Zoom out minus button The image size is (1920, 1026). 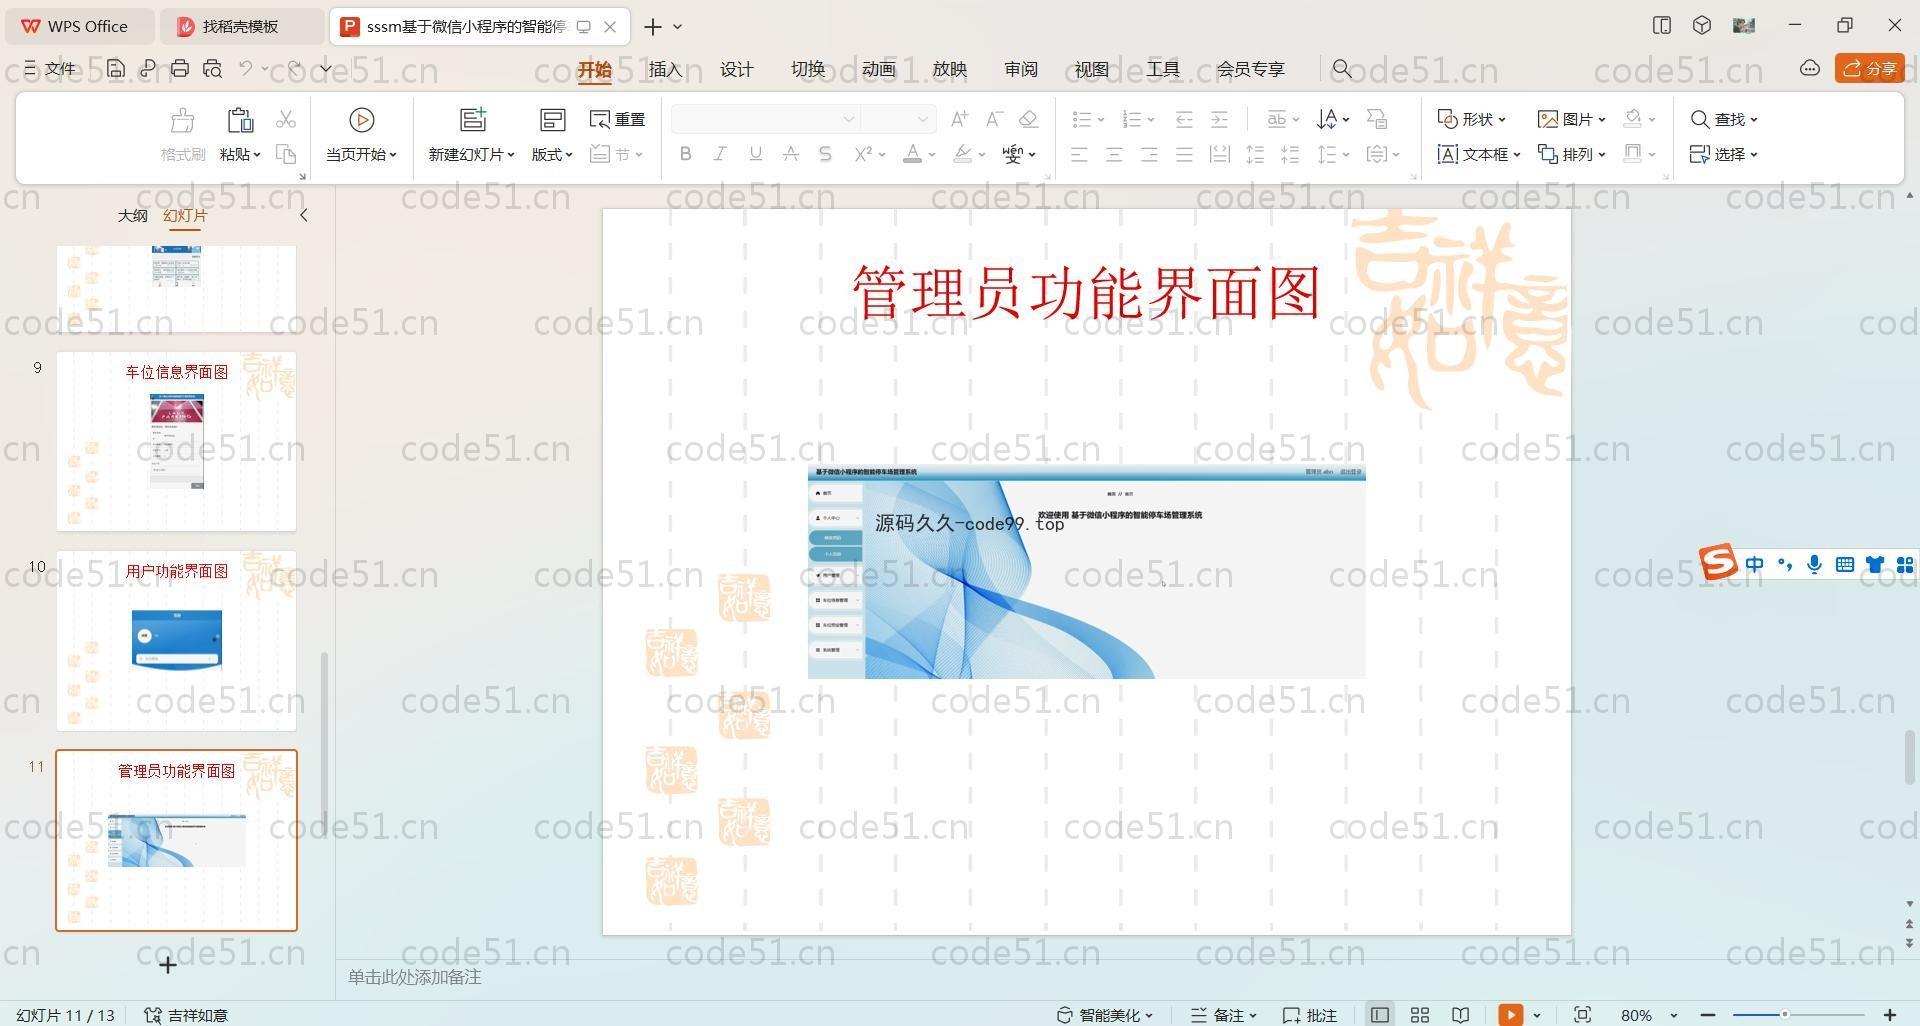tap(1708, 1015)
